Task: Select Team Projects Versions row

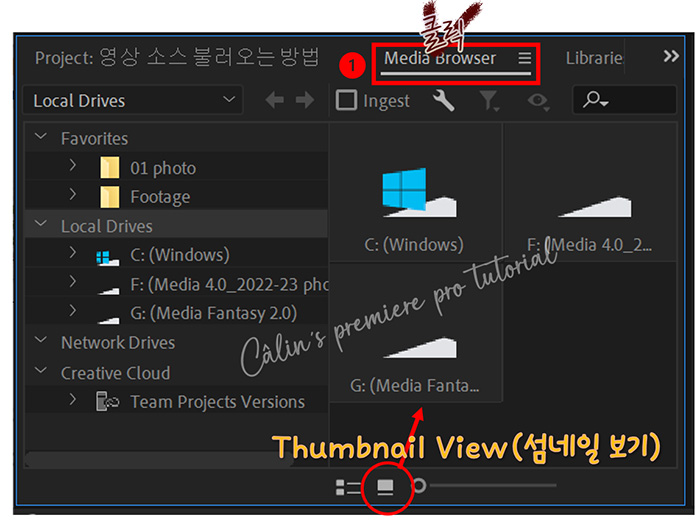Action: coord(177,400)
